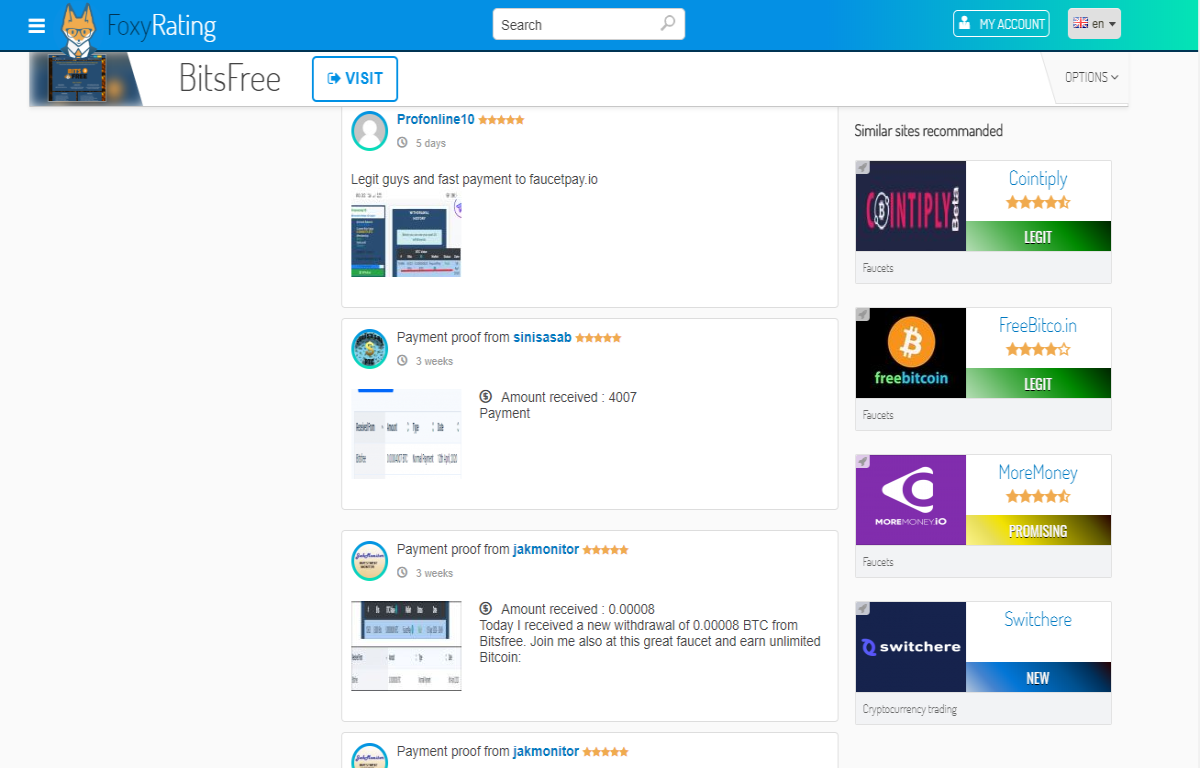Open the Cointiply logo thumbnail
This screenshot has width=1200, height=768.
point(911,206)
